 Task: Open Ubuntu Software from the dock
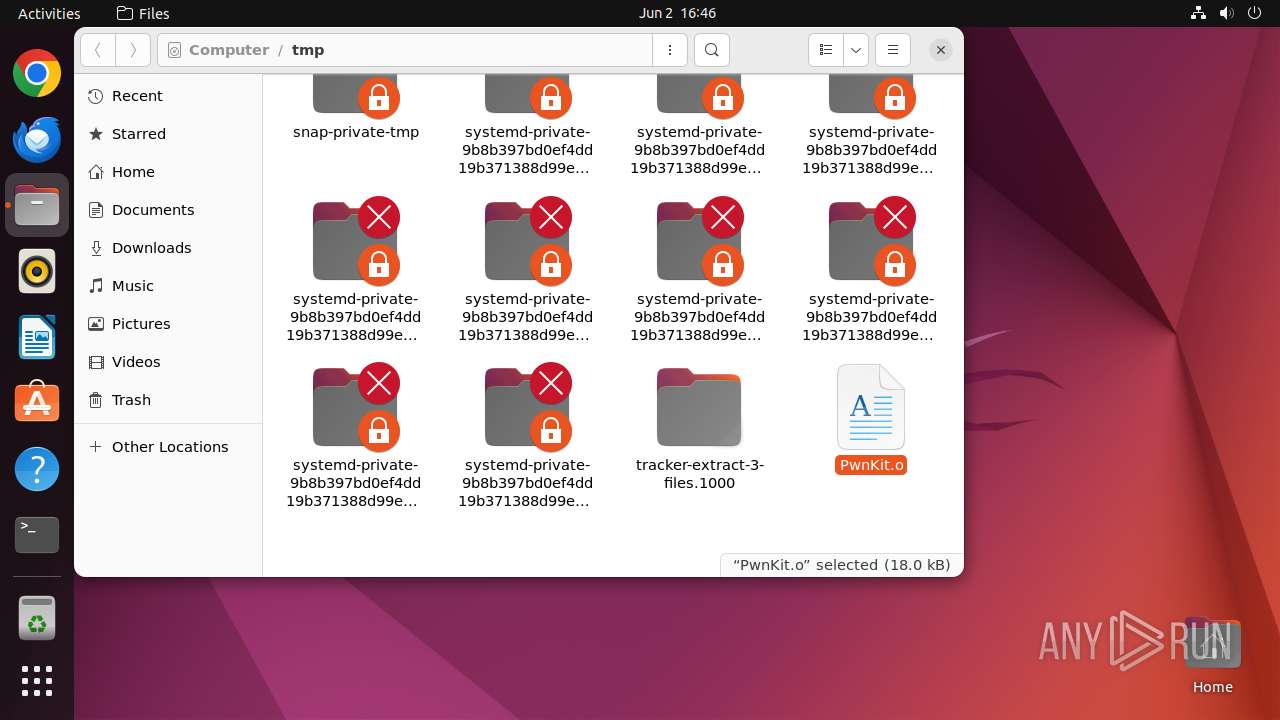(37, 403)
